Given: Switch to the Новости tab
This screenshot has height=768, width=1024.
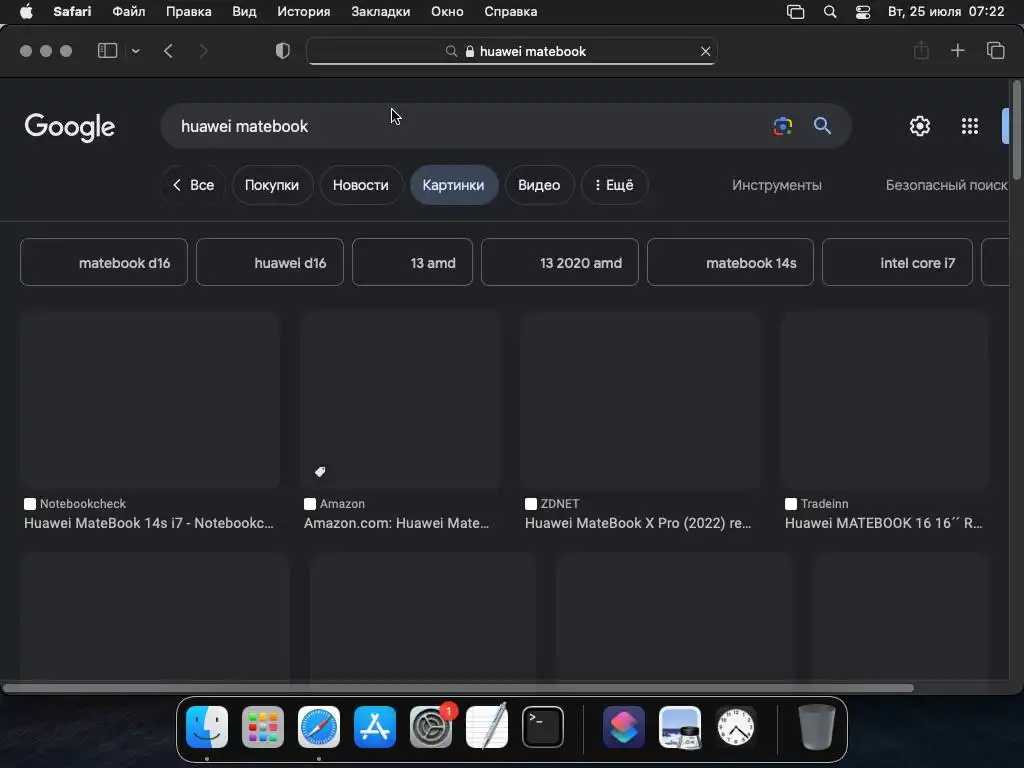Looking at the screenshot, I should (360, 185).
